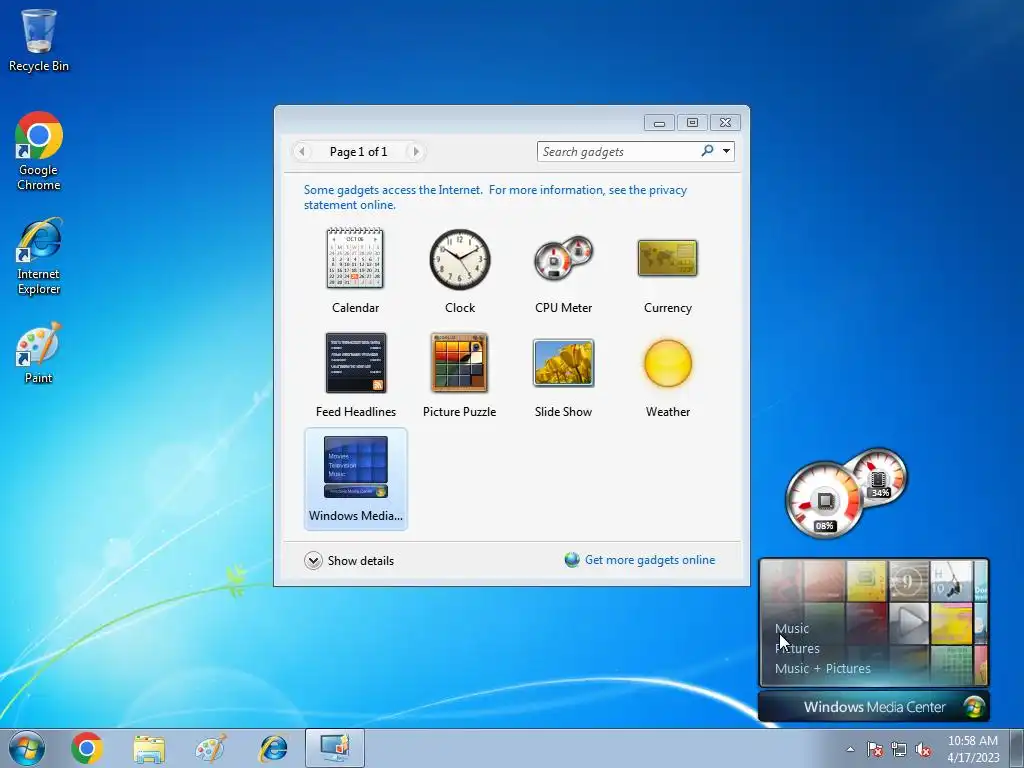Select the Clock gadget
This screenshot has height=768, width=1024.
pyautogui.click(x=460, y=270)
